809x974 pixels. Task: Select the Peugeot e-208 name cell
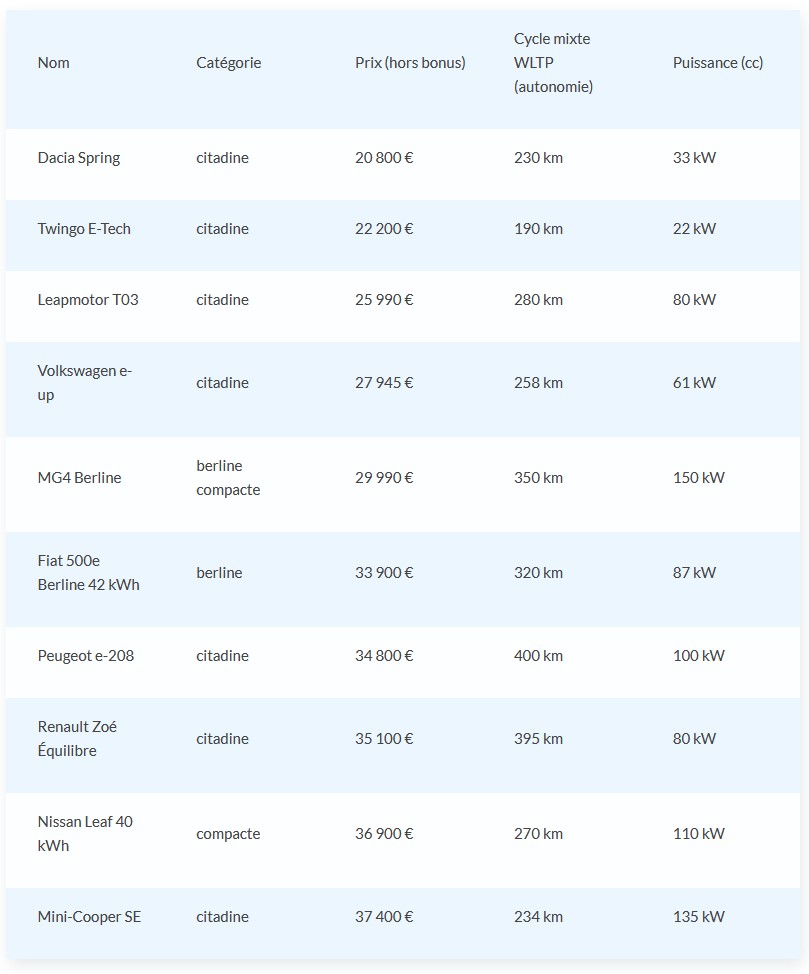point(86,656)
